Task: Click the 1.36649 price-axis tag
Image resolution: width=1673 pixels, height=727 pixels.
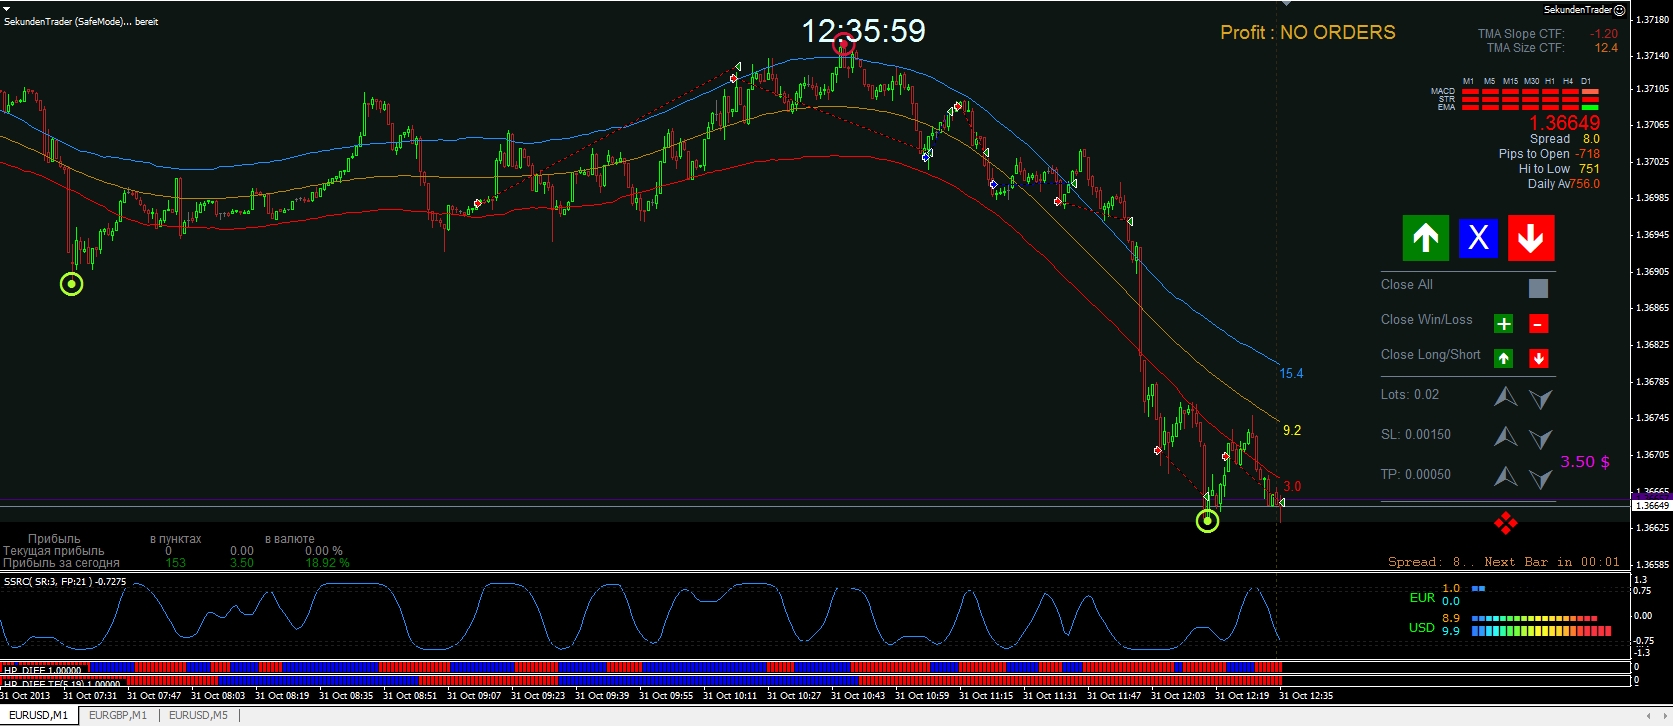Action: pyautogui.click(x=1652, y=506)
